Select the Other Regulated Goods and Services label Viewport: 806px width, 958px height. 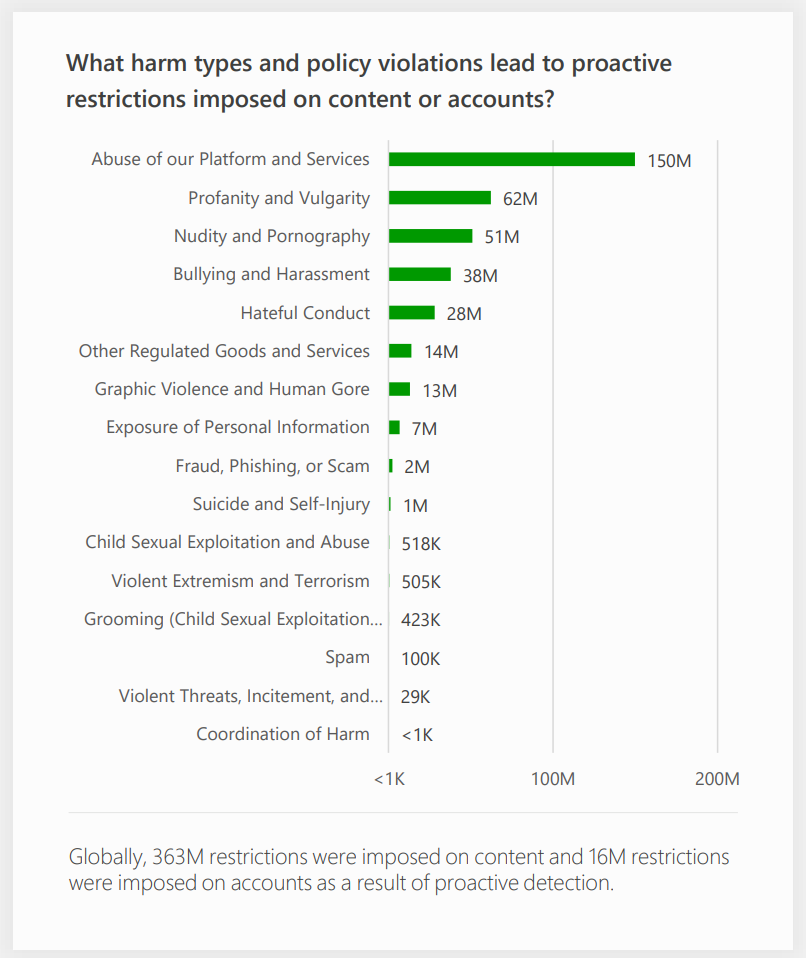pyautogui.click(x=224, y=351)
